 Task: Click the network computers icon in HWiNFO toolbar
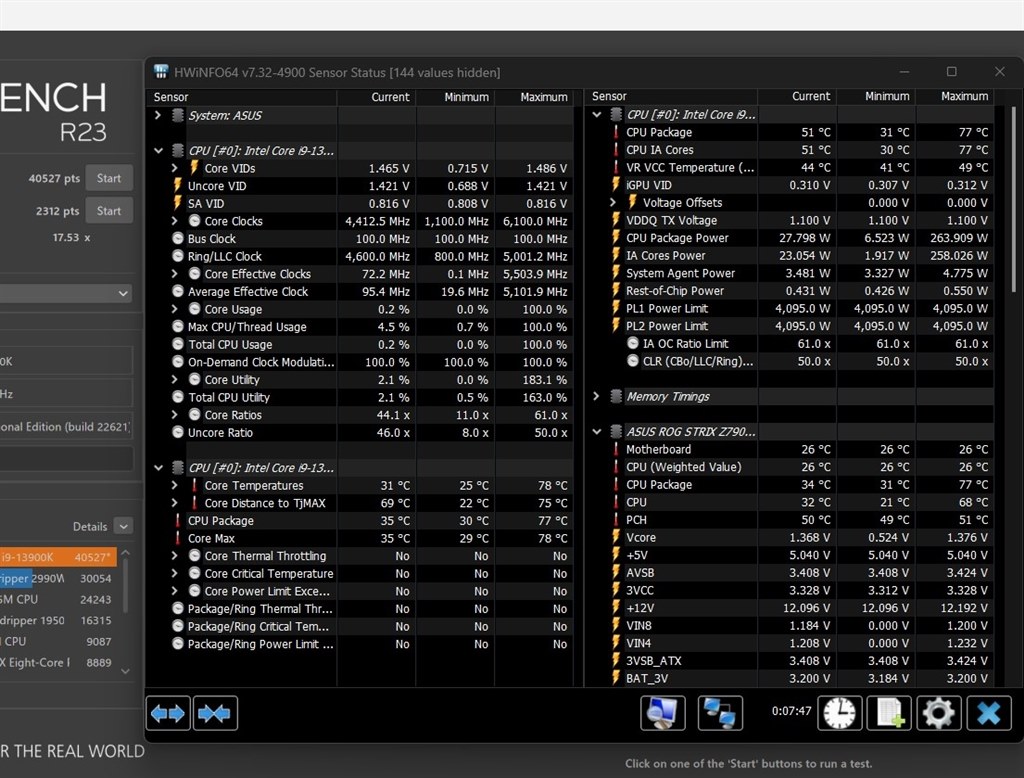[x=720, y=713]
